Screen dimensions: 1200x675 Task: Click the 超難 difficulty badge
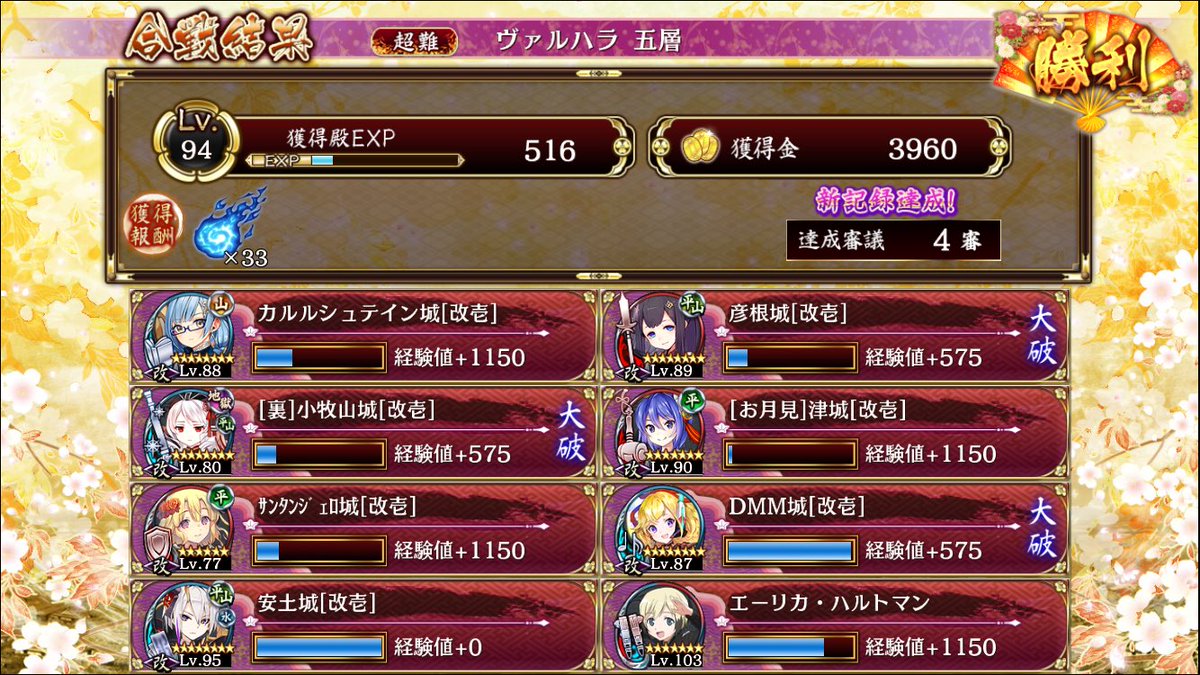[415, 42]
